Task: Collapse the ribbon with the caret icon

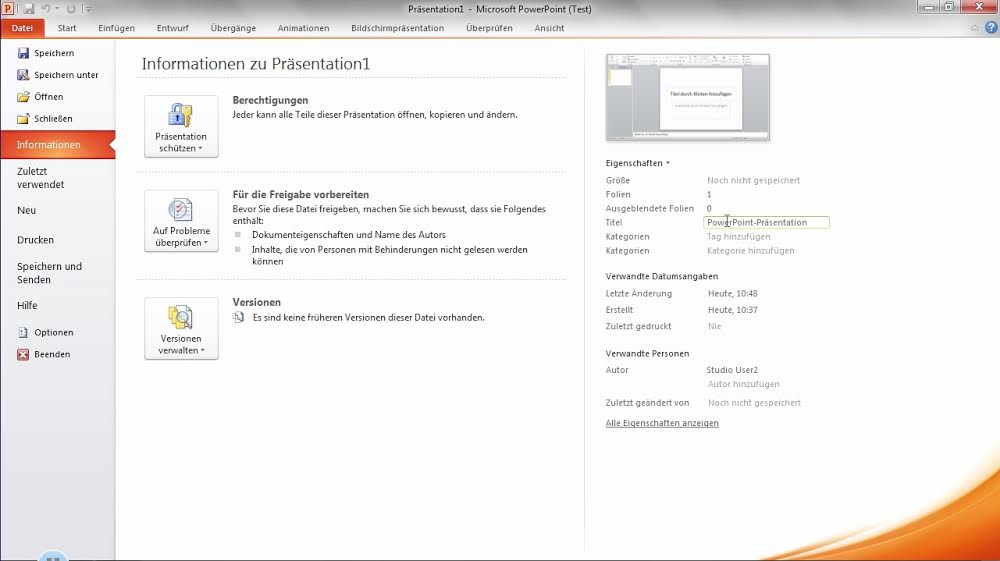Action: tap(974, 28)
